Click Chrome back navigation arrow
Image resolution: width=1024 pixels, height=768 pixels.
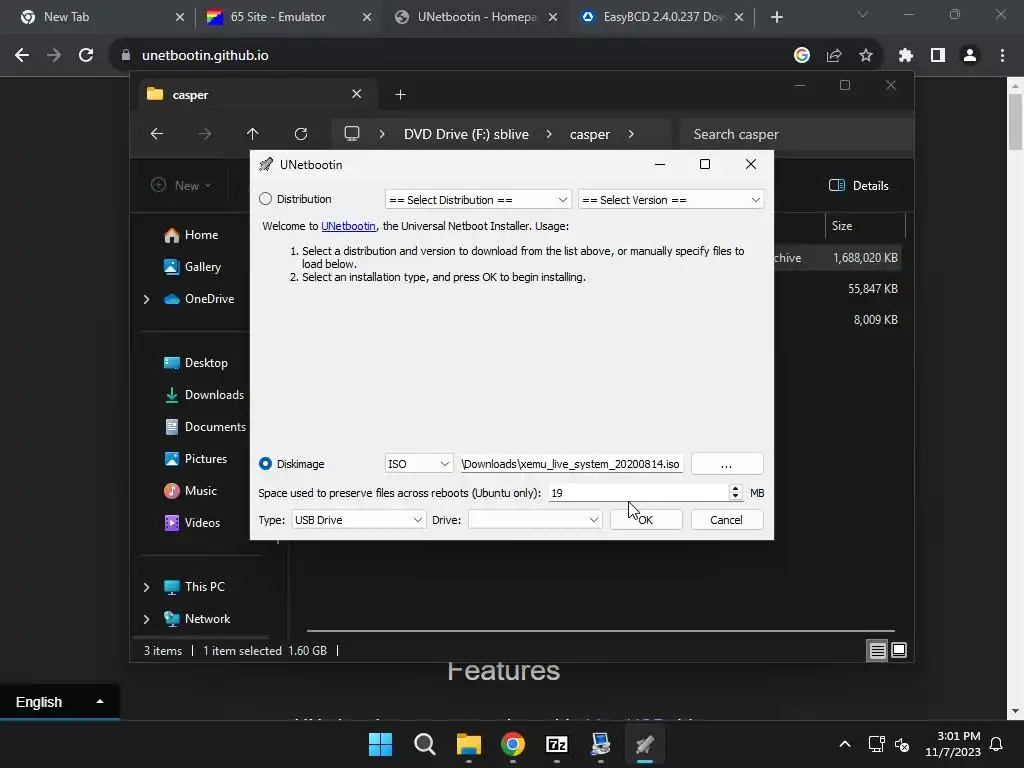click(x=22, y=56)
